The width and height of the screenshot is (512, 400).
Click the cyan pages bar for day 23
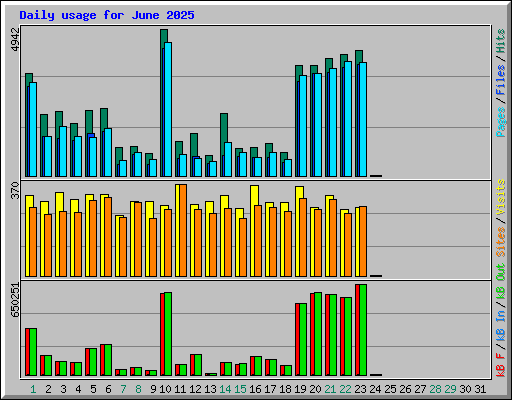tap(363, 119)
